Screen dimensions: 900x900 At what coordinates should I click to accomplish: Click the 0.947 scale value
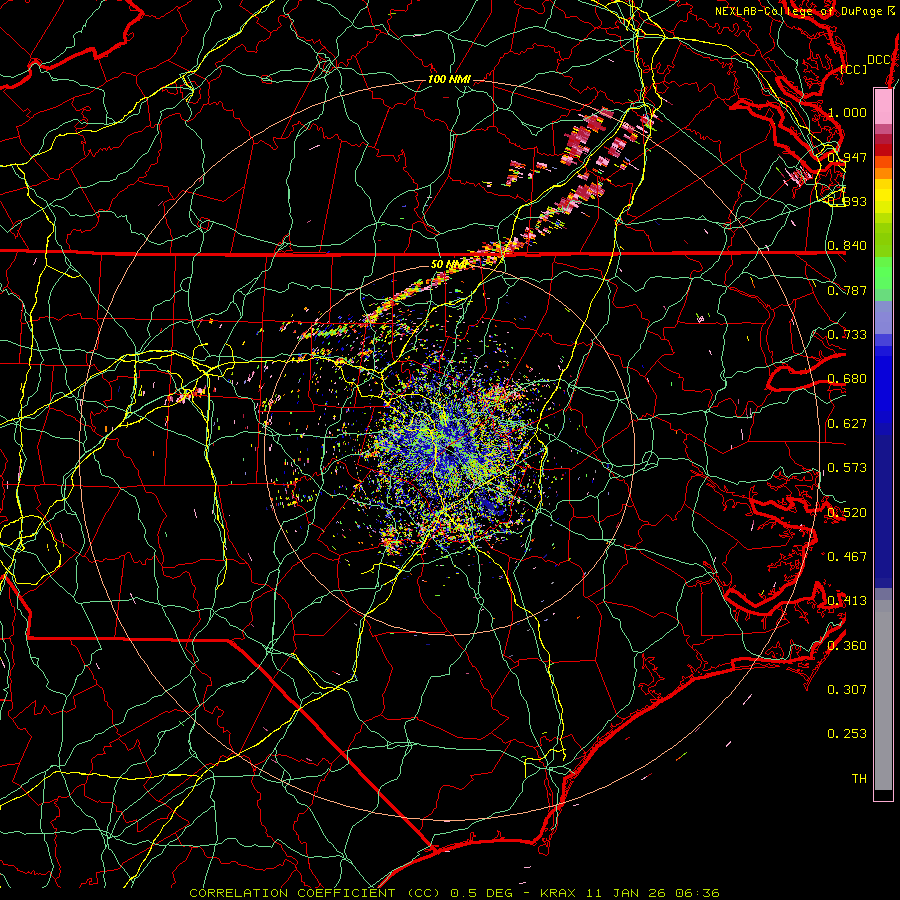[x=847, y=157]
